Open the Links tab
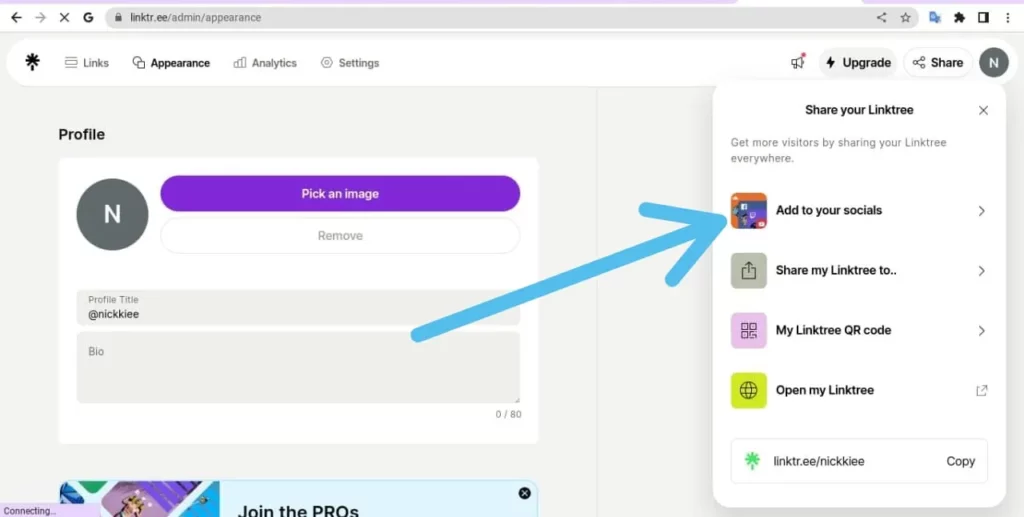 point(86,63)
